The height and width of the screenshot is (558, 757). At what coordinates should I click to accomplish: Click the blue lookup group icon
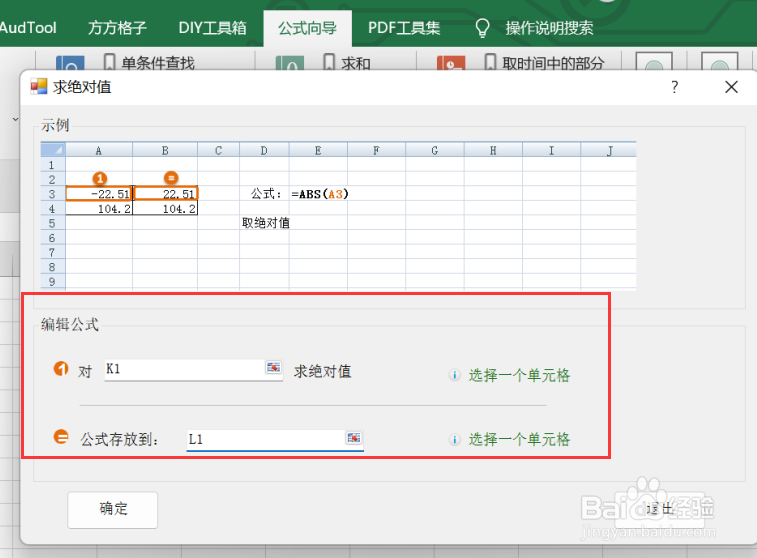(x=70, y=63)
